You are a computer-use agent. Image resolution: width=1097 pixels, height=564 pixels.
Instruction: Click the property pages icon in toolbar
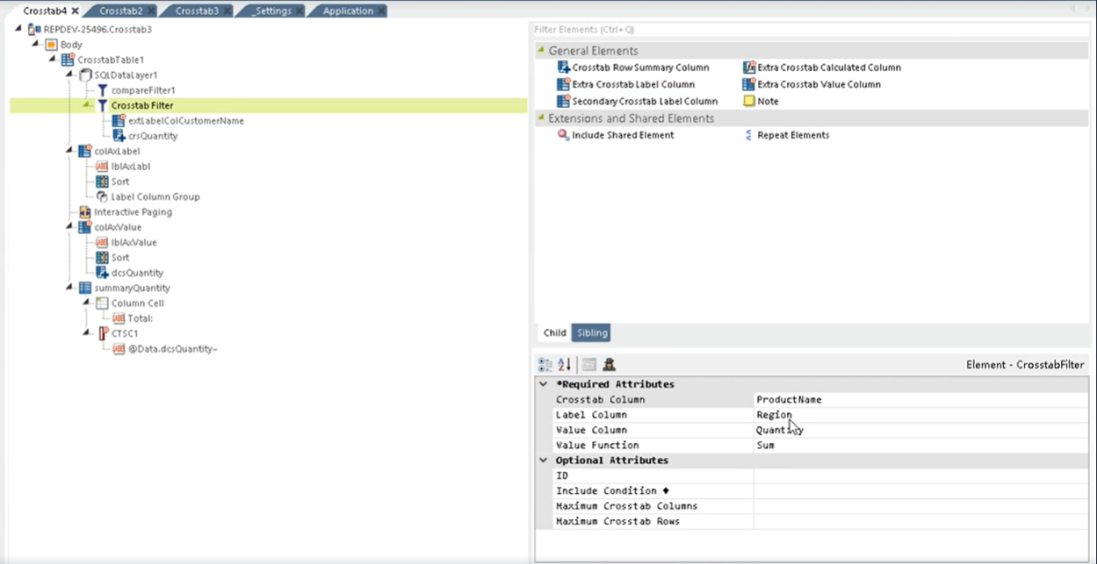coord(589,364)
